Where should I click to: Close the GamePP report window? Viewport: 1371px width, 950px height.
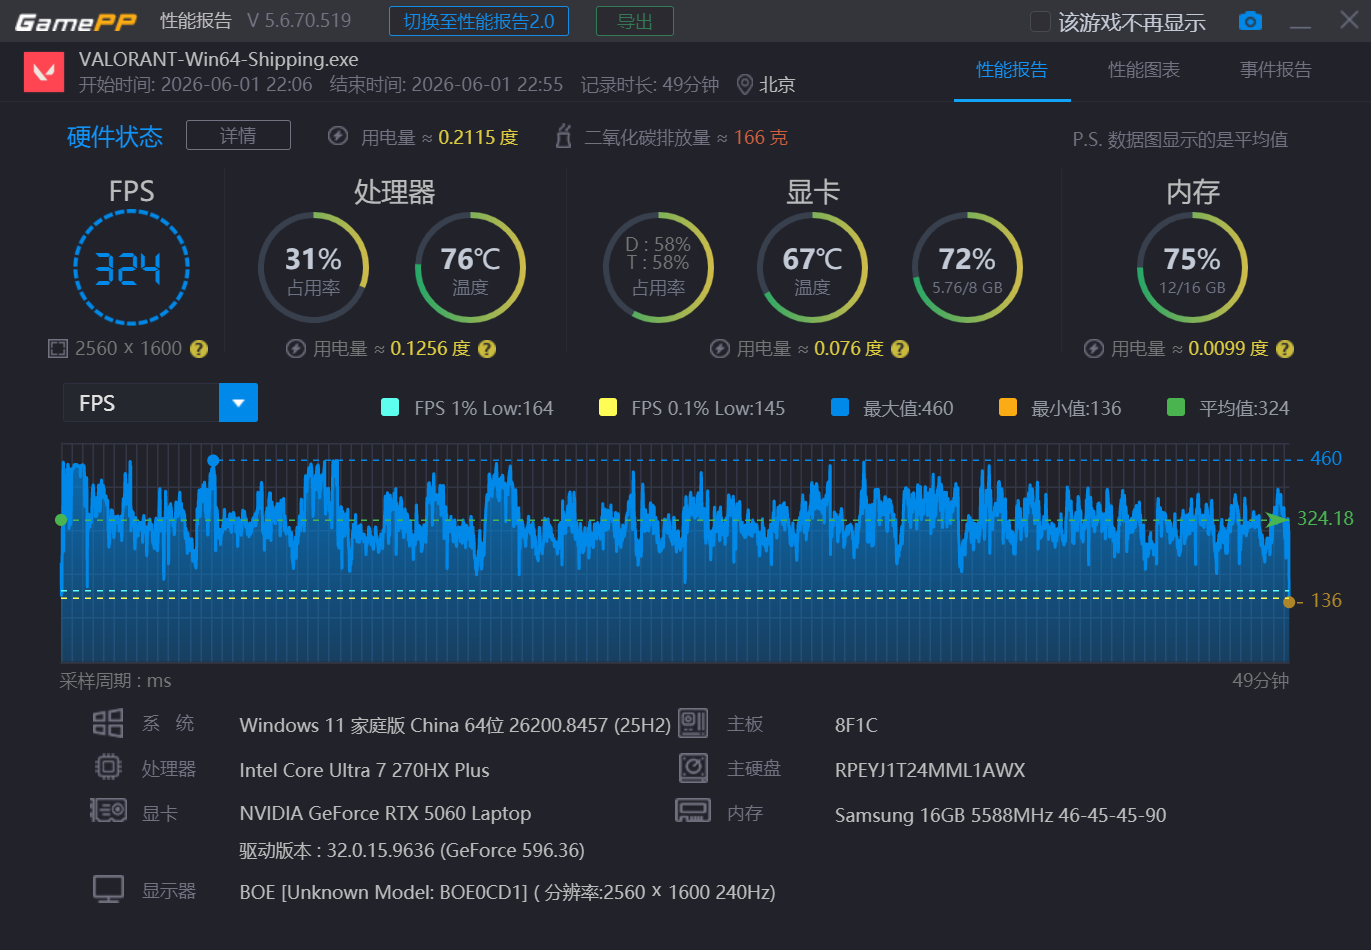(1349, 20)
